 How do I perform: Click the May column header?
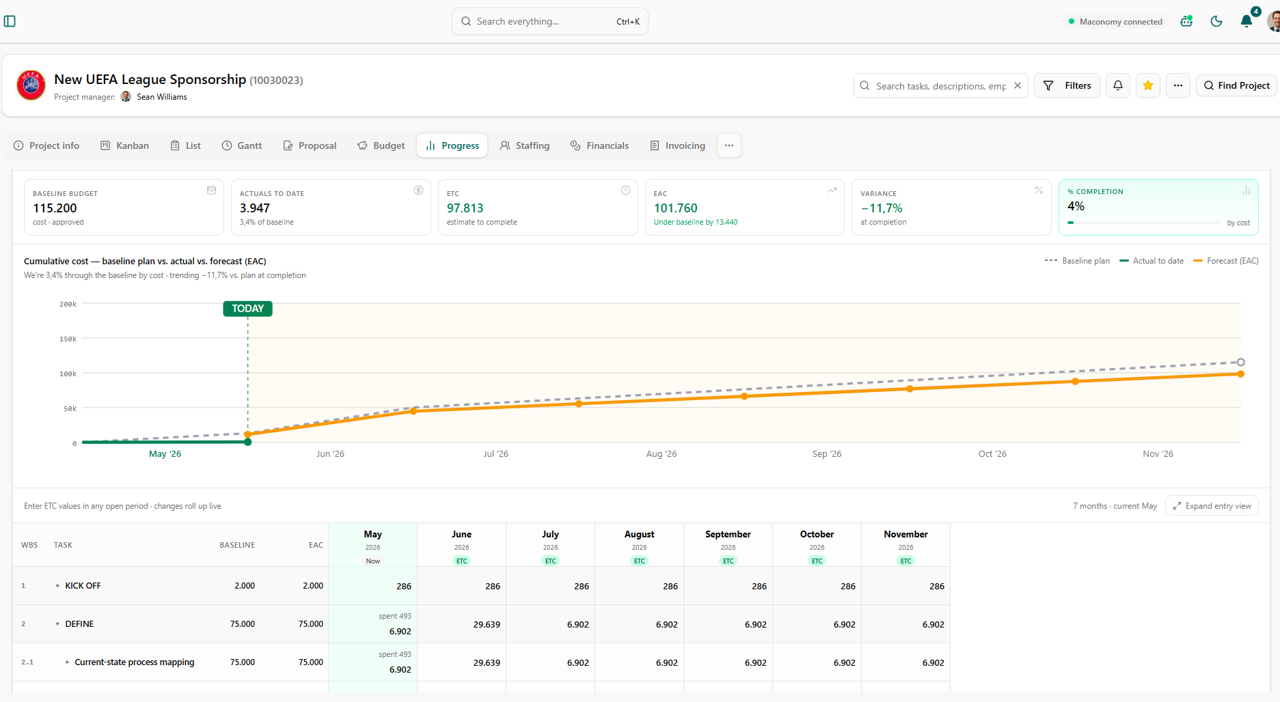(x=373, y=546)
